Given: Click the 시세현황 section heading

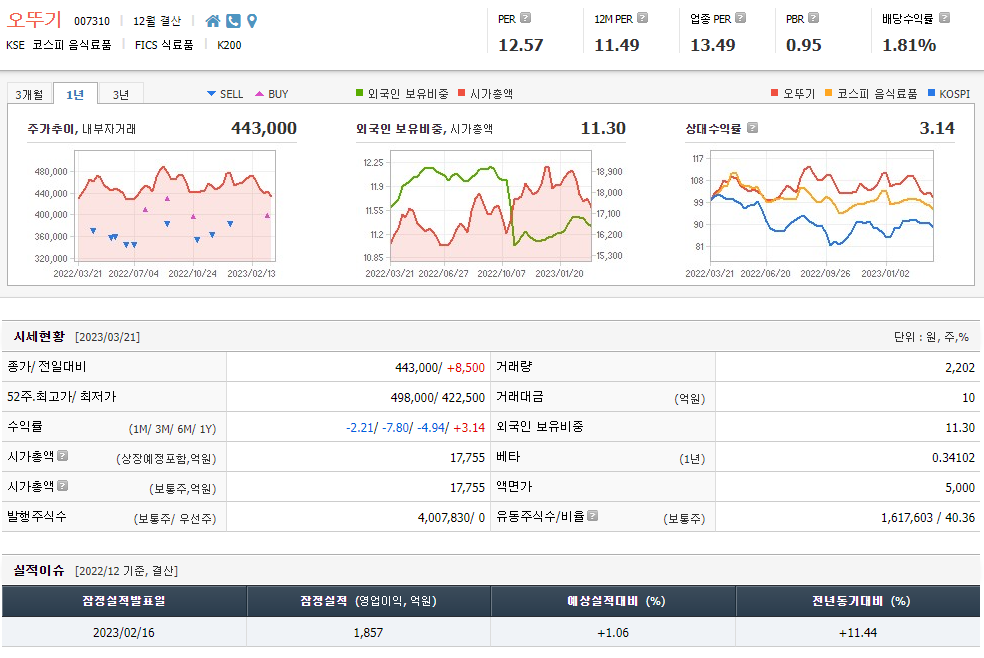Looking at the screenshot, I should point(39,336).
